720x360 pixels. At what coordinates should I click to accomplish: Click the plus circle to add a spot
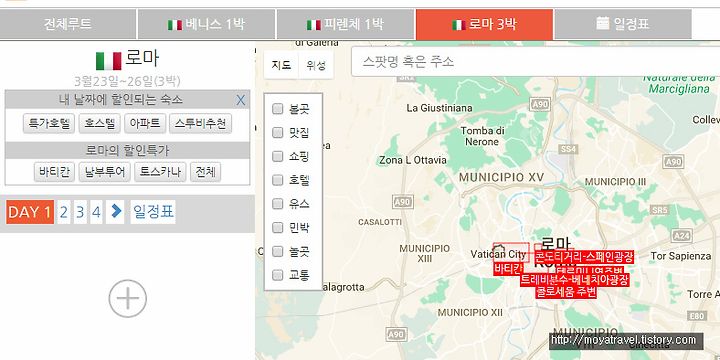pos(128,298)
